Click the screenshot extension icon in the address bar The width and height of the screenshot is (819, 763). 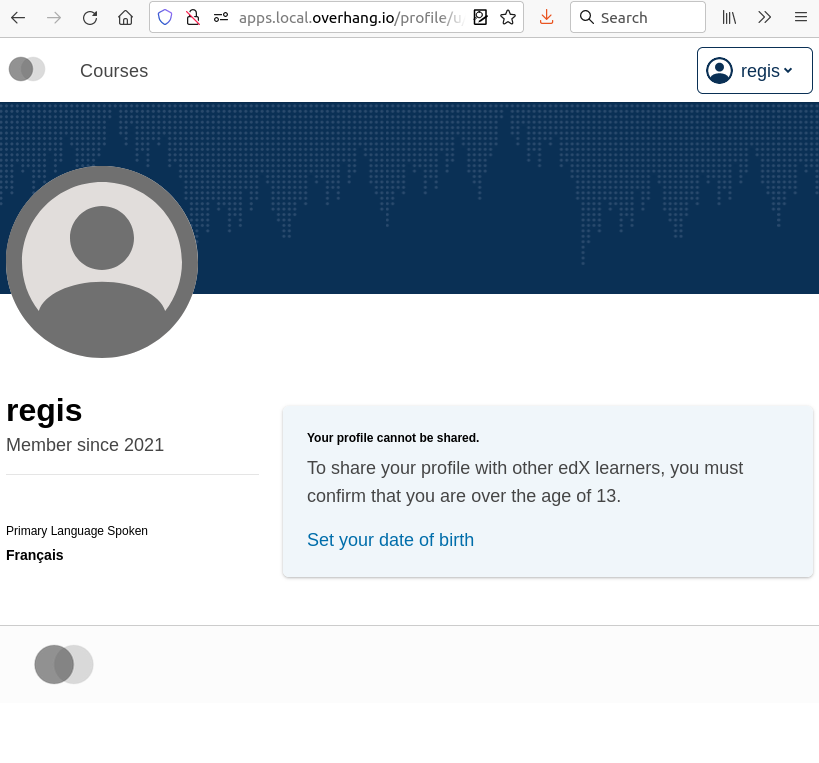pos(480,17)
